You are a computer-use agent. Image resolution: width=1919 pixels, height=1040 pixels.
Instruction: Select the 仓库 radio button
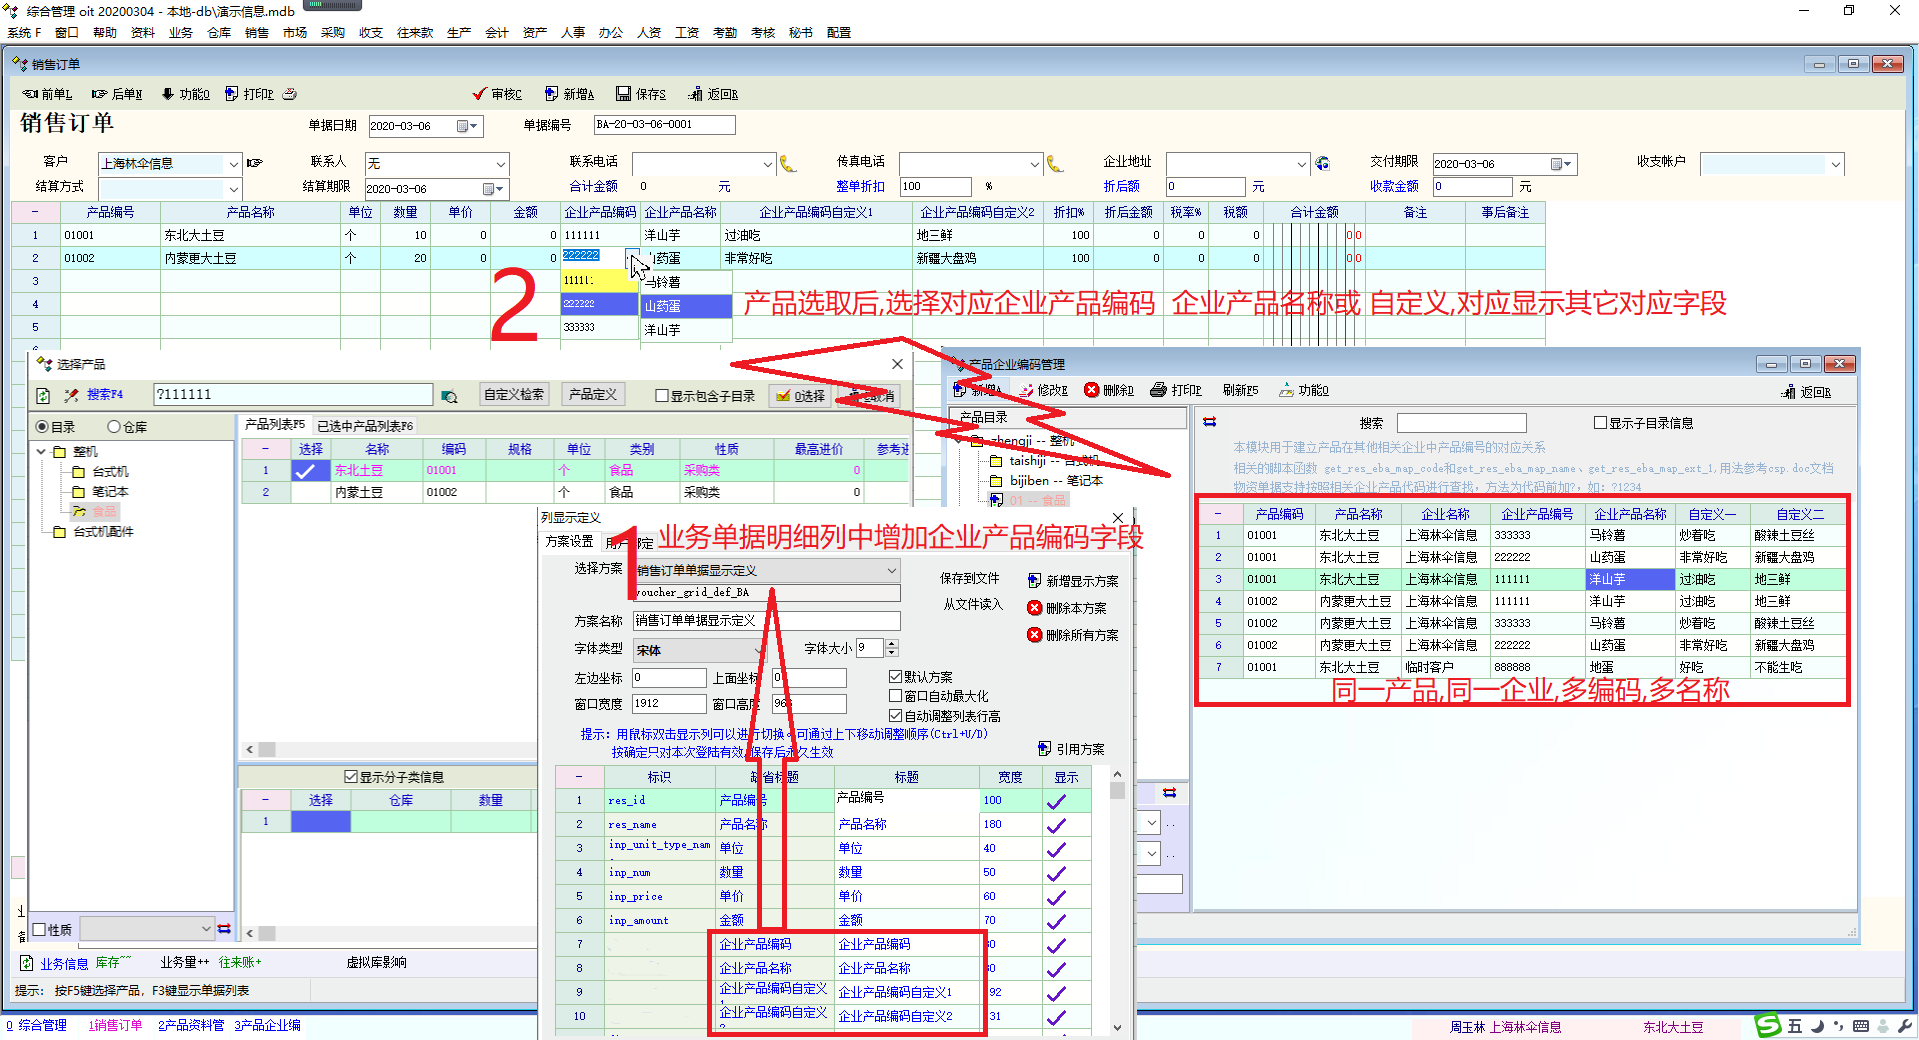click(114, 427)
